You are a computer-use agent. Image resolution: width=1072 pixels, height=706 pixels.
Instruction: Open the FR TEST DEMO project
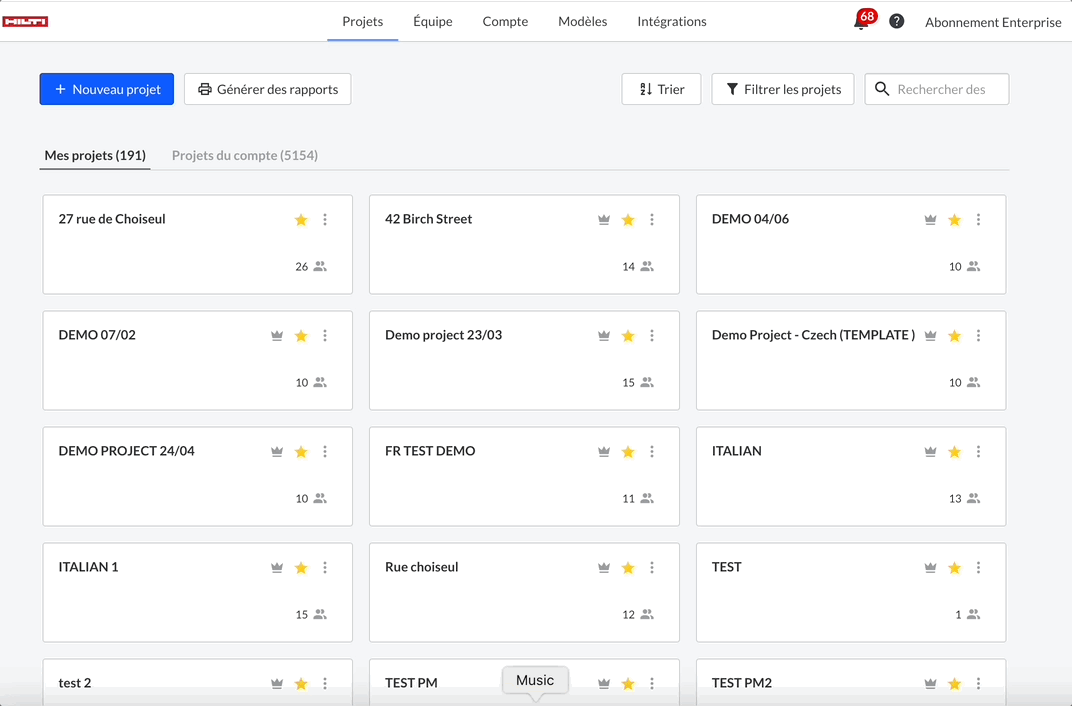pos(524,476)
